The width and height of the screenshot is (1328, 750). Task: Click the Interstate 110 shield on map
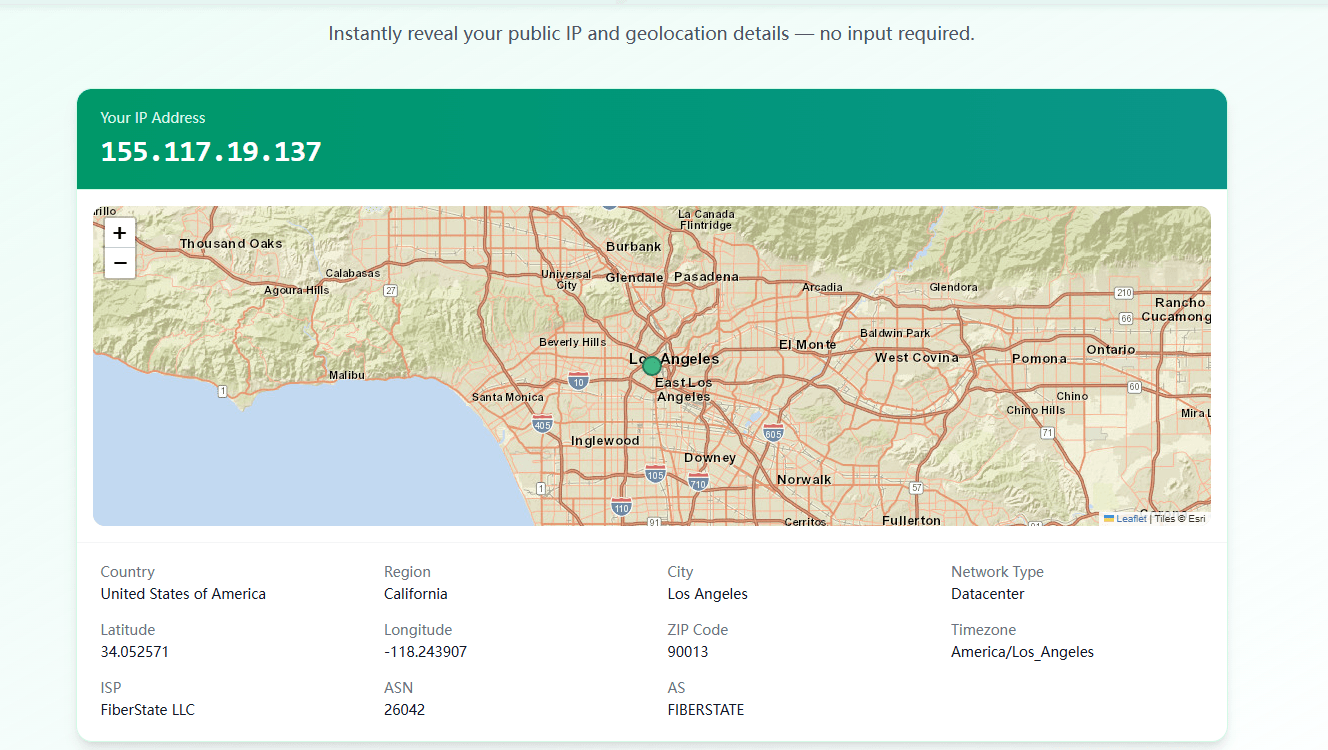click(x=621, y=507)
